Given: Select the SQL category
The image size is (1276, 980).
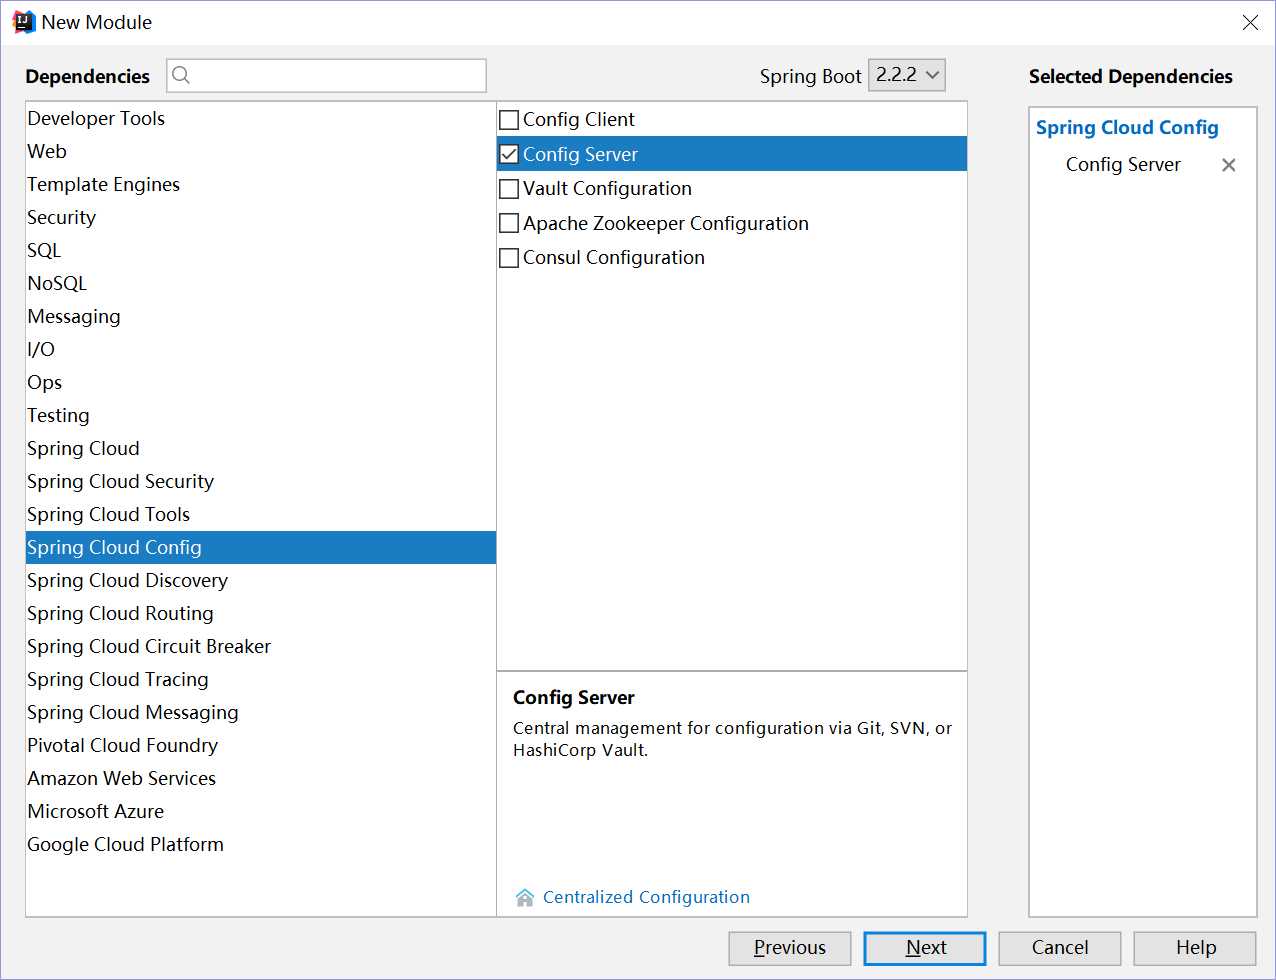Looking at the screenshot, I should (261, 250).
